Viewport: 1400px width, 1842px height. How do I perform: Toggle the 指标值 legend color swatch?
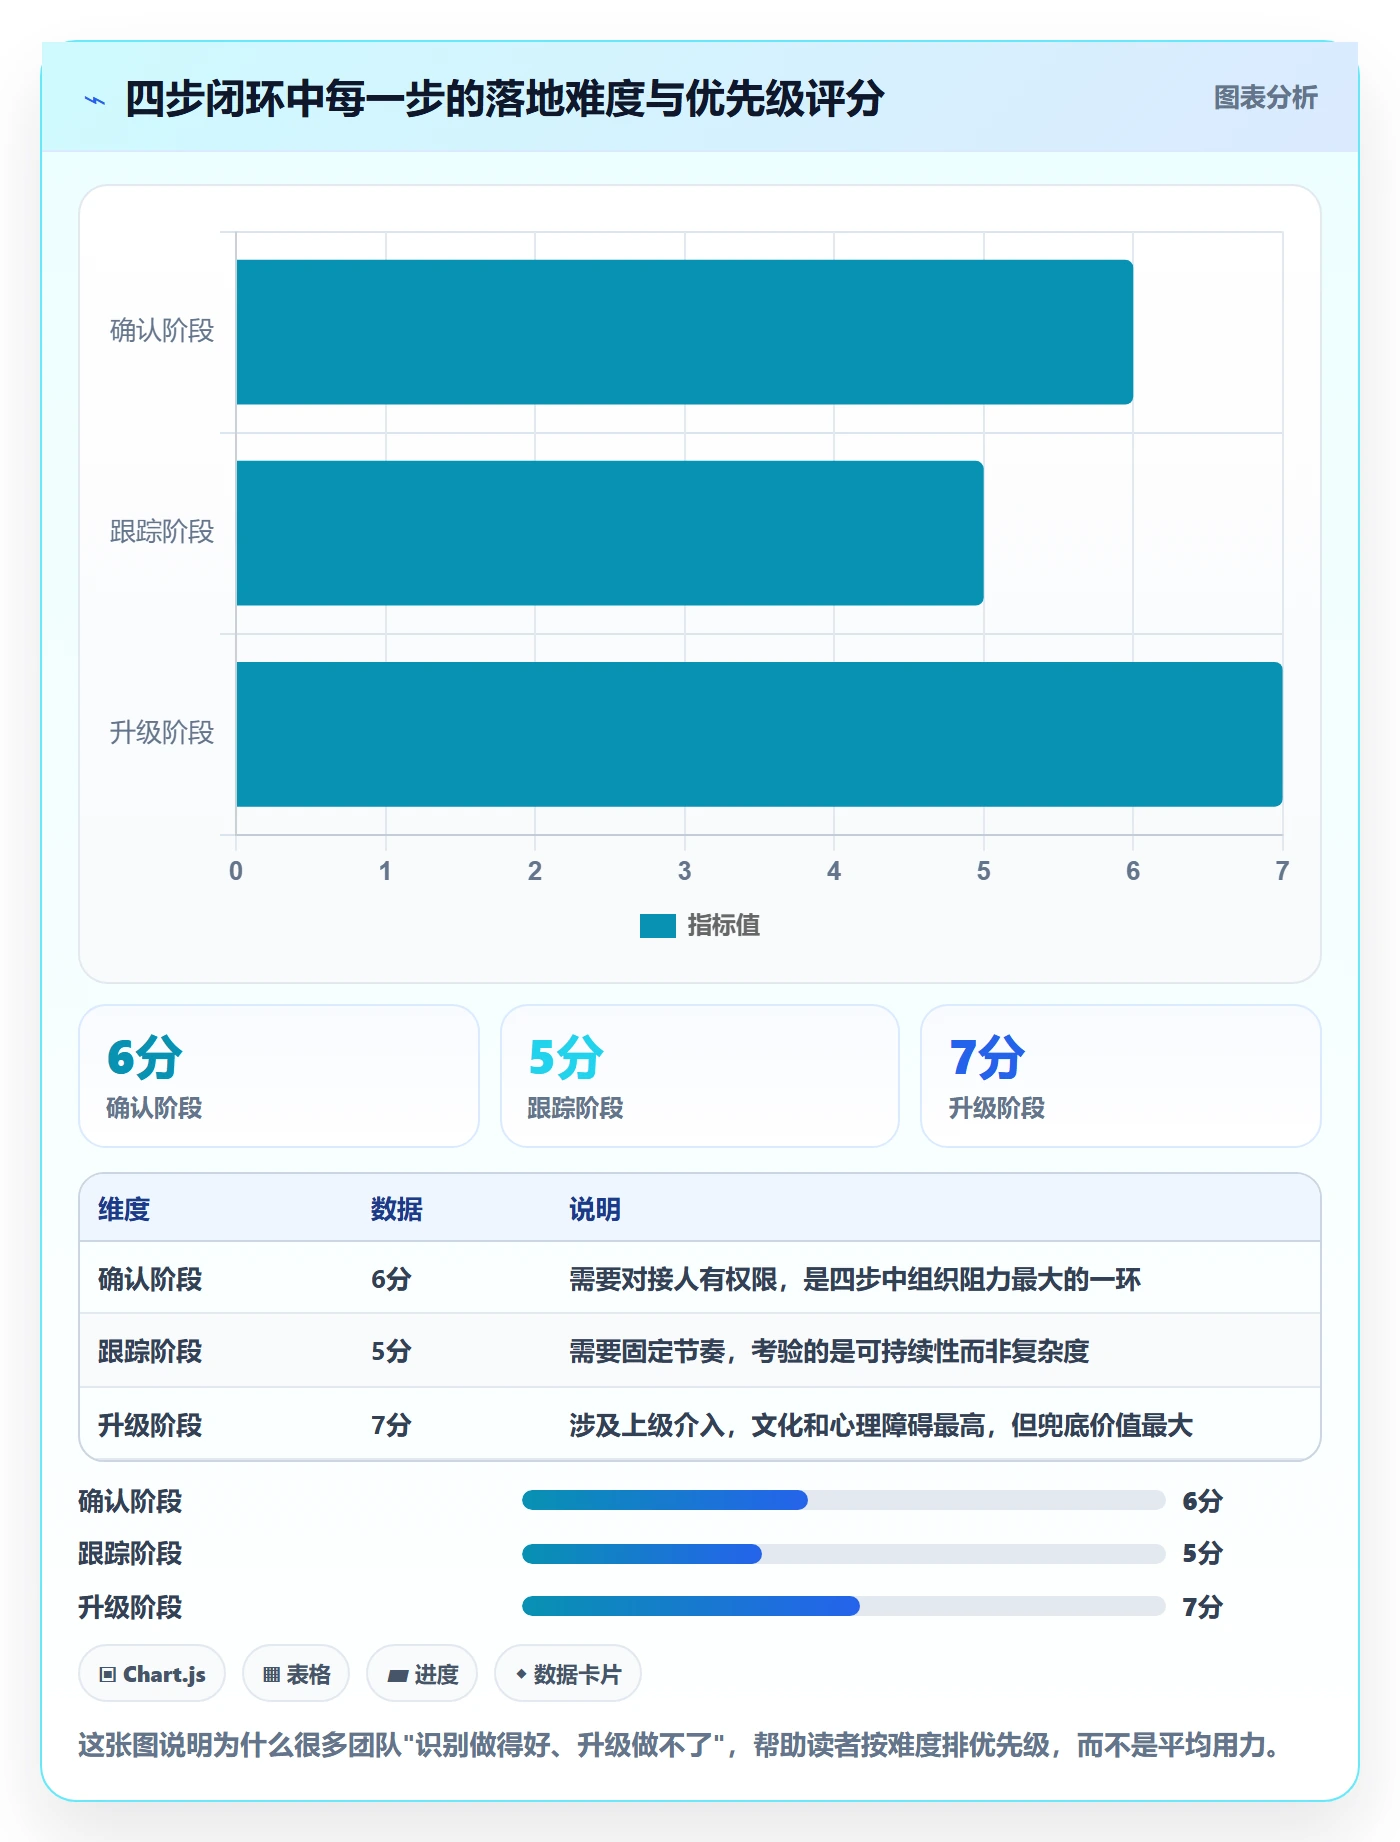tap(658, 926)
